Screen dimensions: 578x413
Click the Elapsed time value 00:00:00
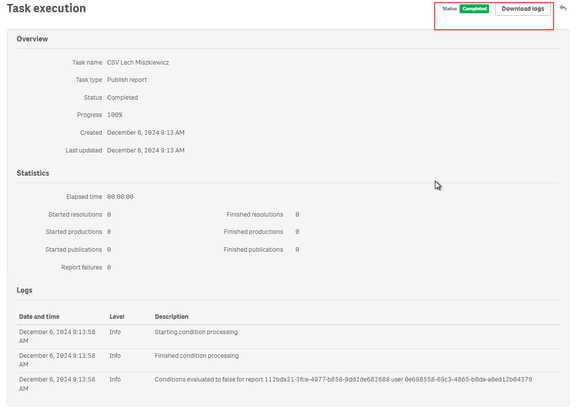click(120, 197)
